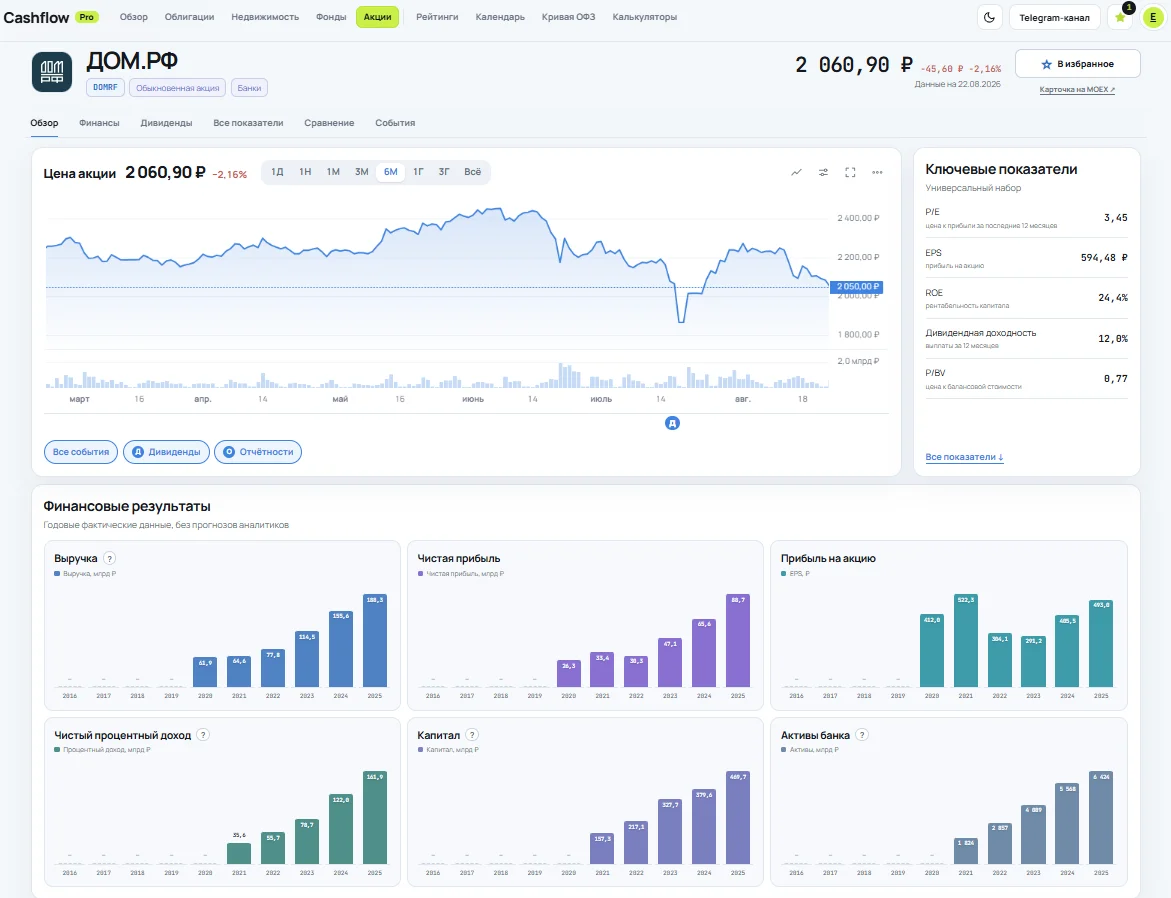This screenshot has width=1171, height=898.
Task: Open Рейтинги section
Action: pyautogui.click(x=437, y=17)
